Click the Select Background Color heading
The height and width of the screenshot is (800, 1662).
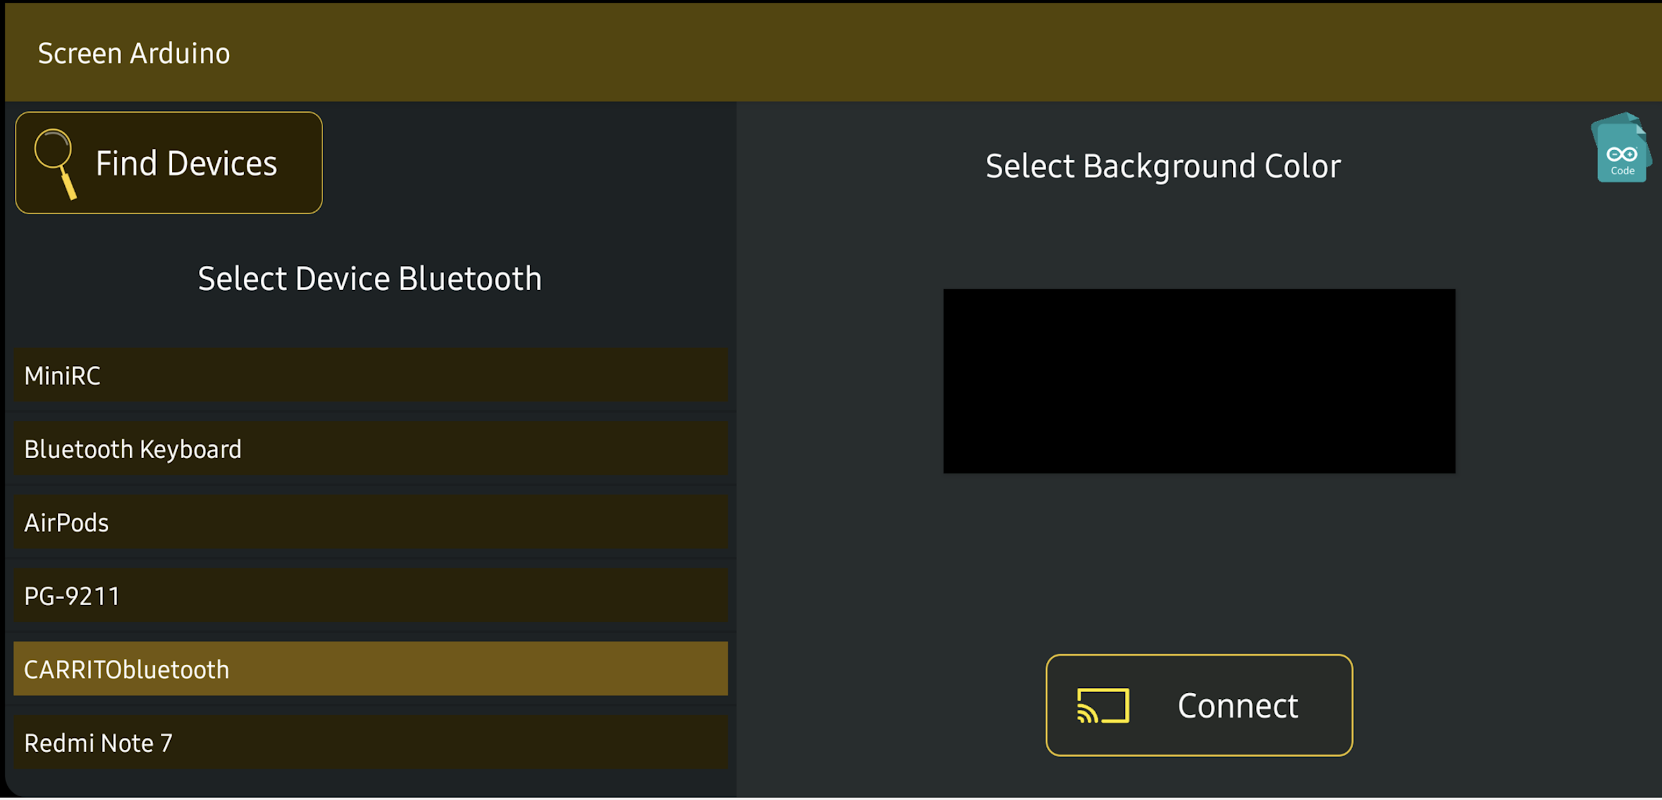point(1162,166)
